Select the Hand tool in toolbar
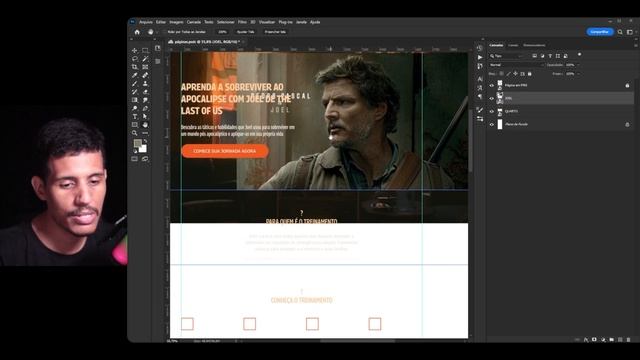Image resolution: width=640 pixels, height=360 pixels. click(x=145, y=125)
